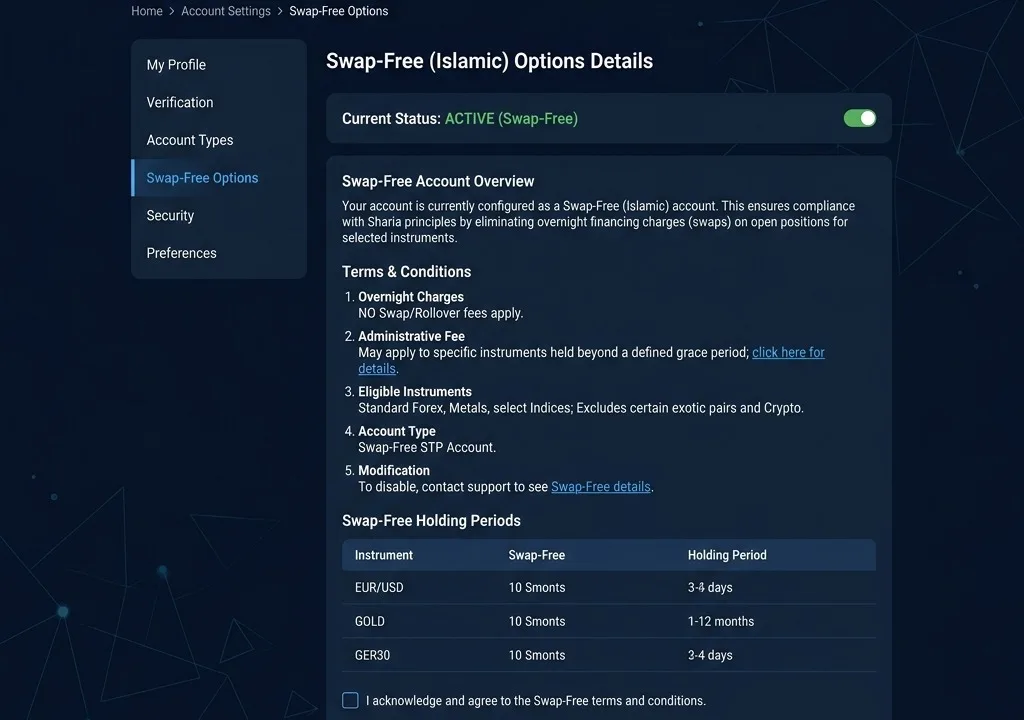
Task: Click the Holding Period column header
Action: 727,555
